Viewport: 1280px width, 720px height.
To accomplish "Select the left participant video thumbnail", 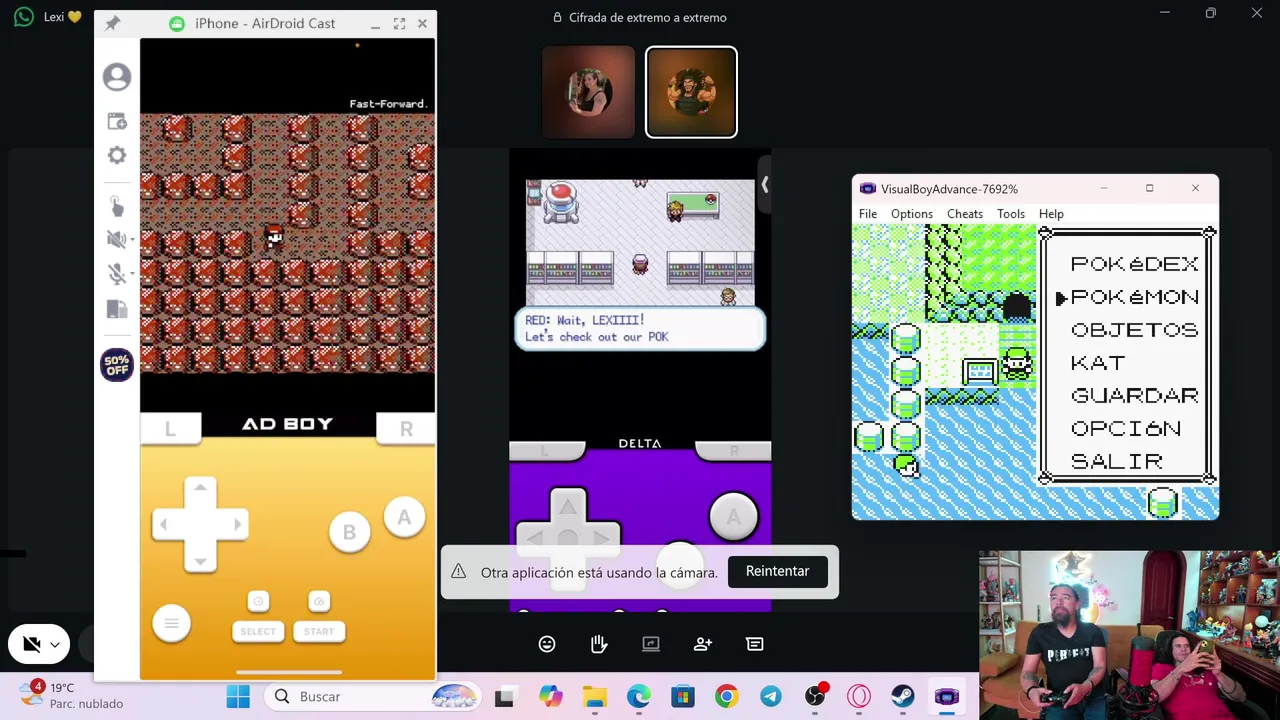I will (x=588, y=92).
